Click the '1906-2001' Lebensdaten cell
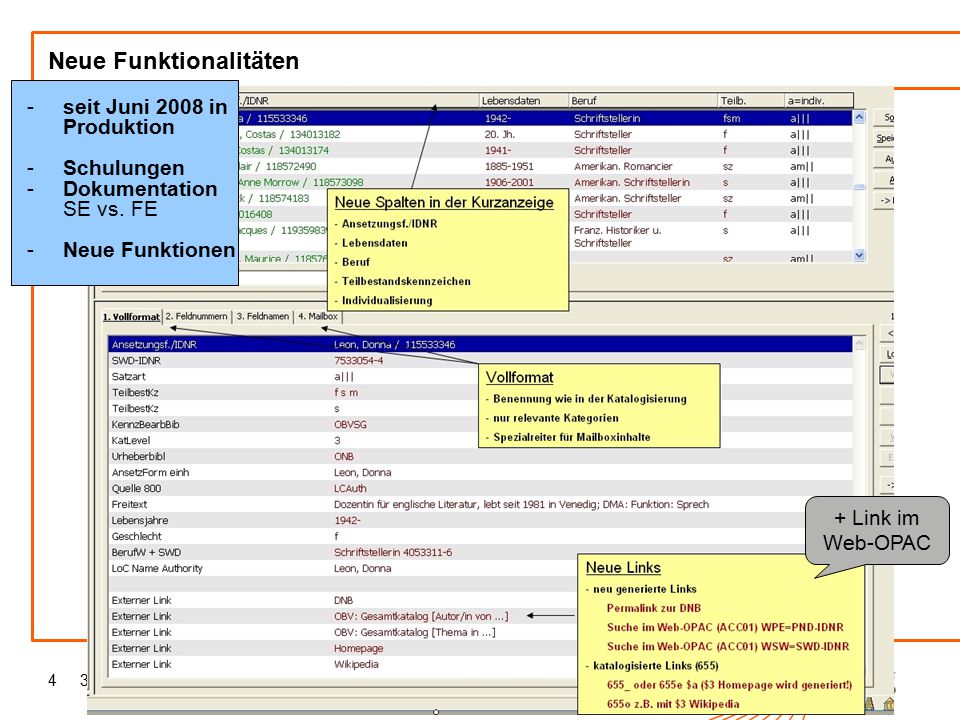960x720 pixels. pyautogui.click(x=509, y=182)
